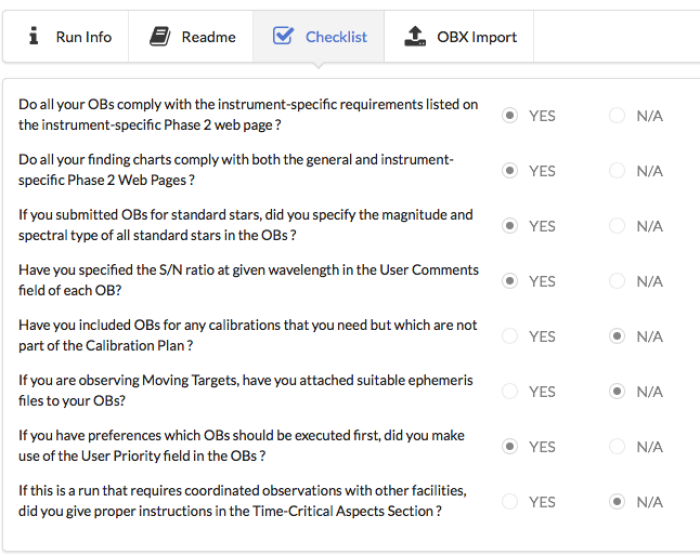Screen dimensions: 700x555
Task: Mark N/A for standard stars magnitude question
Action: pyautogui.click(x=617, y=226)
